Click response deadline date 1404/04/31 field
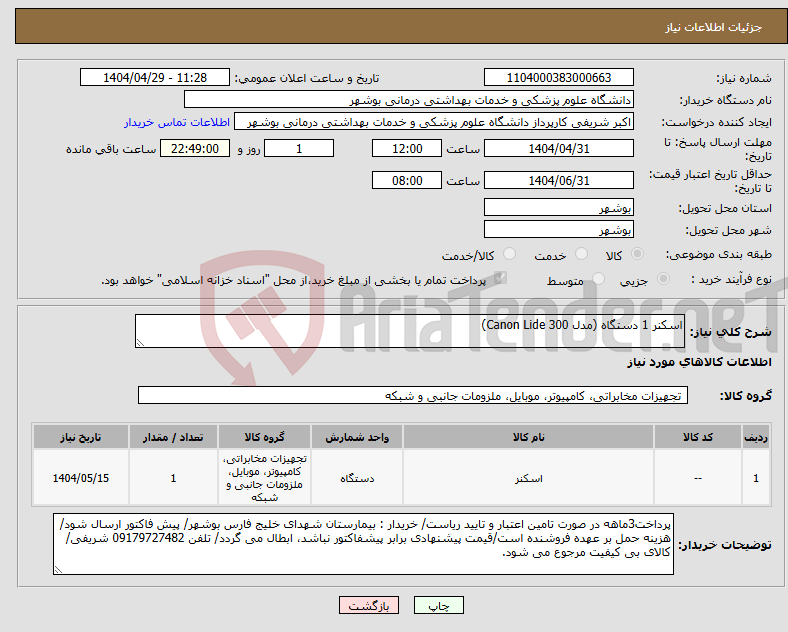 pyautogui.click(x=558, y=148)
